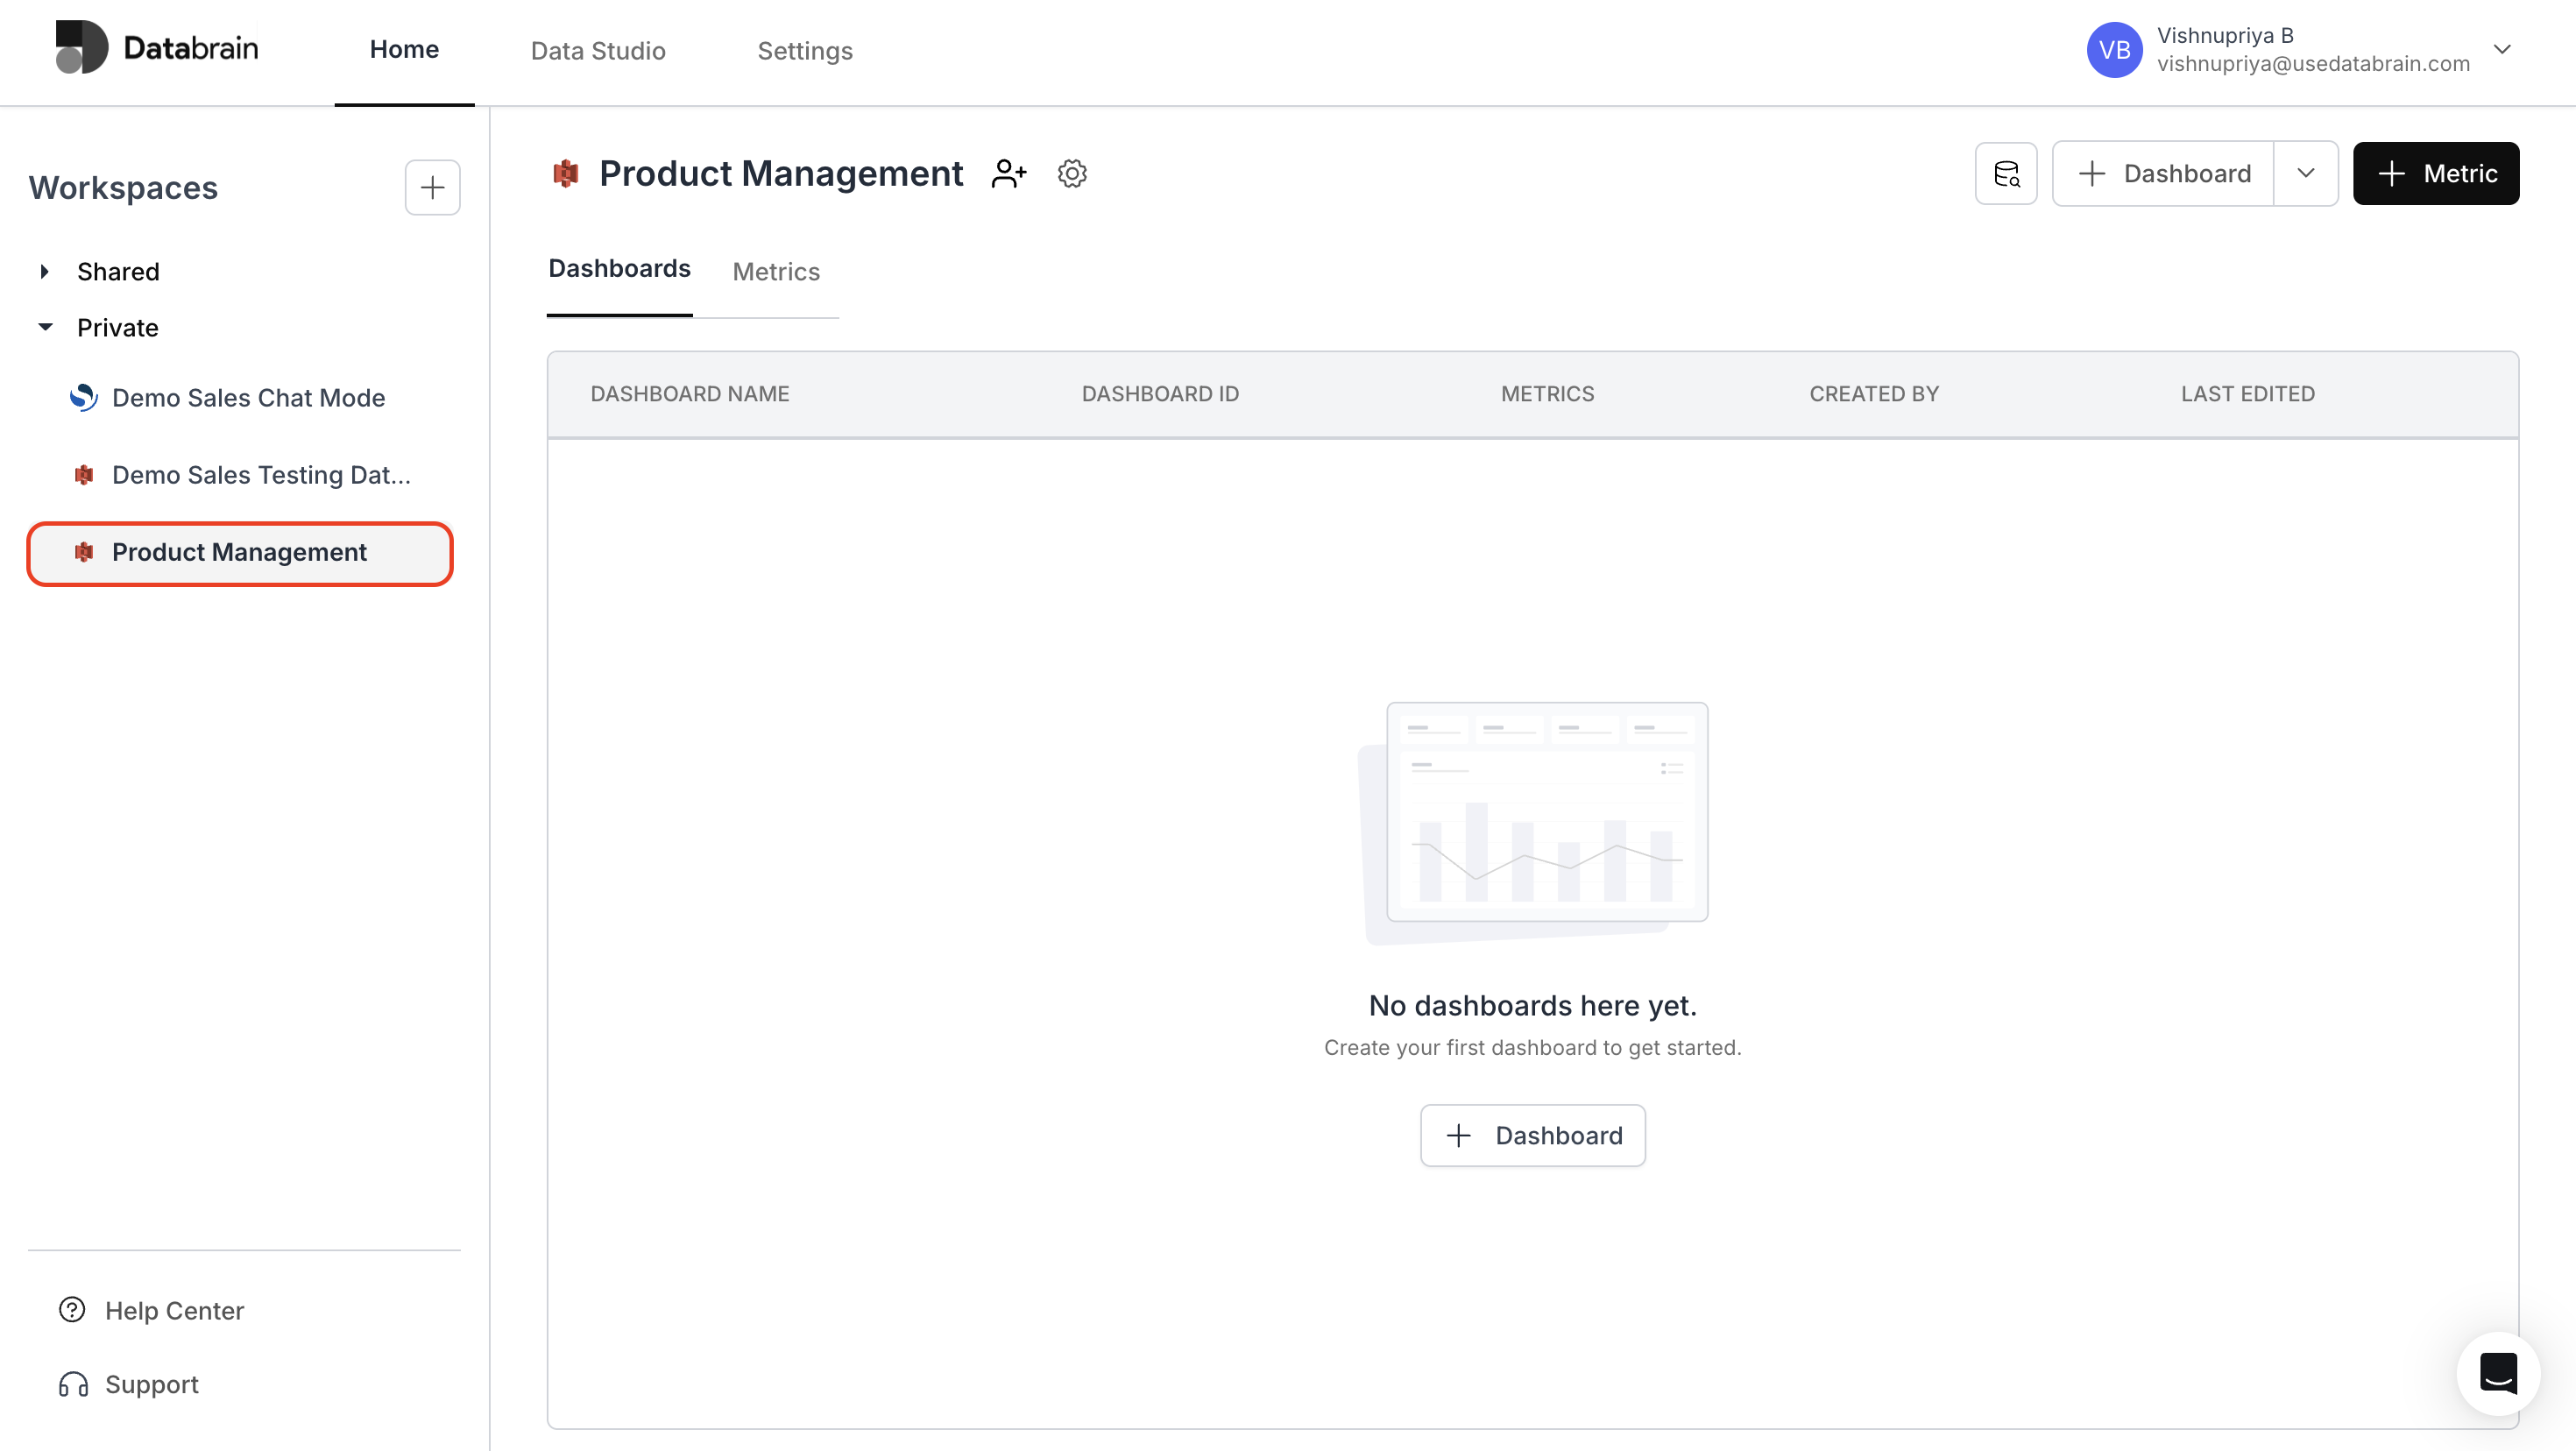Click the VB user avatar
This screenshot has width=2576, height=1451.
click(2113, 49)
